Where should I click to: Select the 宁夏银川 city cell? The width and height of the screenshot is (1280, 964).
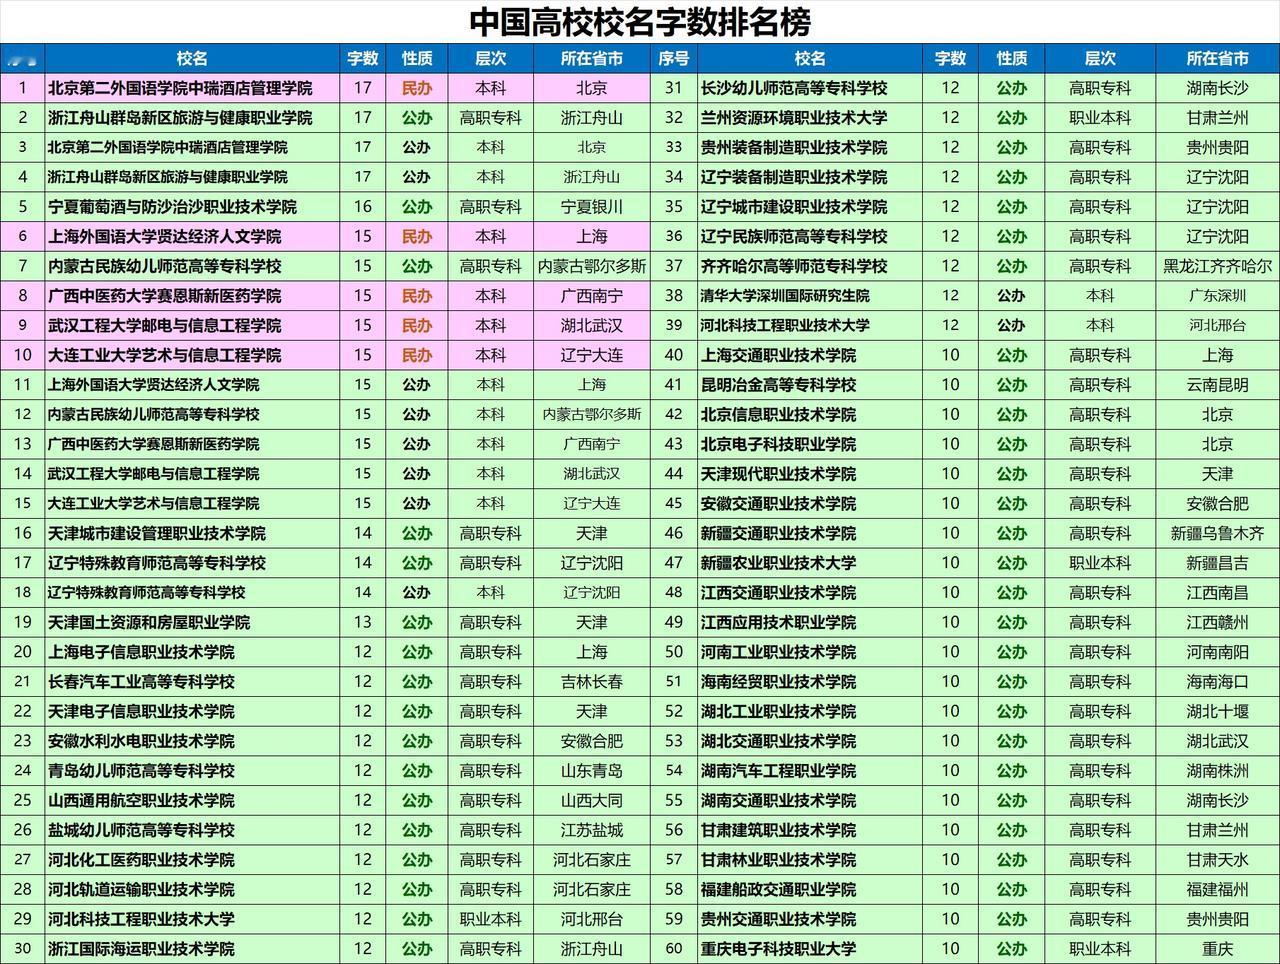(591, 207)
